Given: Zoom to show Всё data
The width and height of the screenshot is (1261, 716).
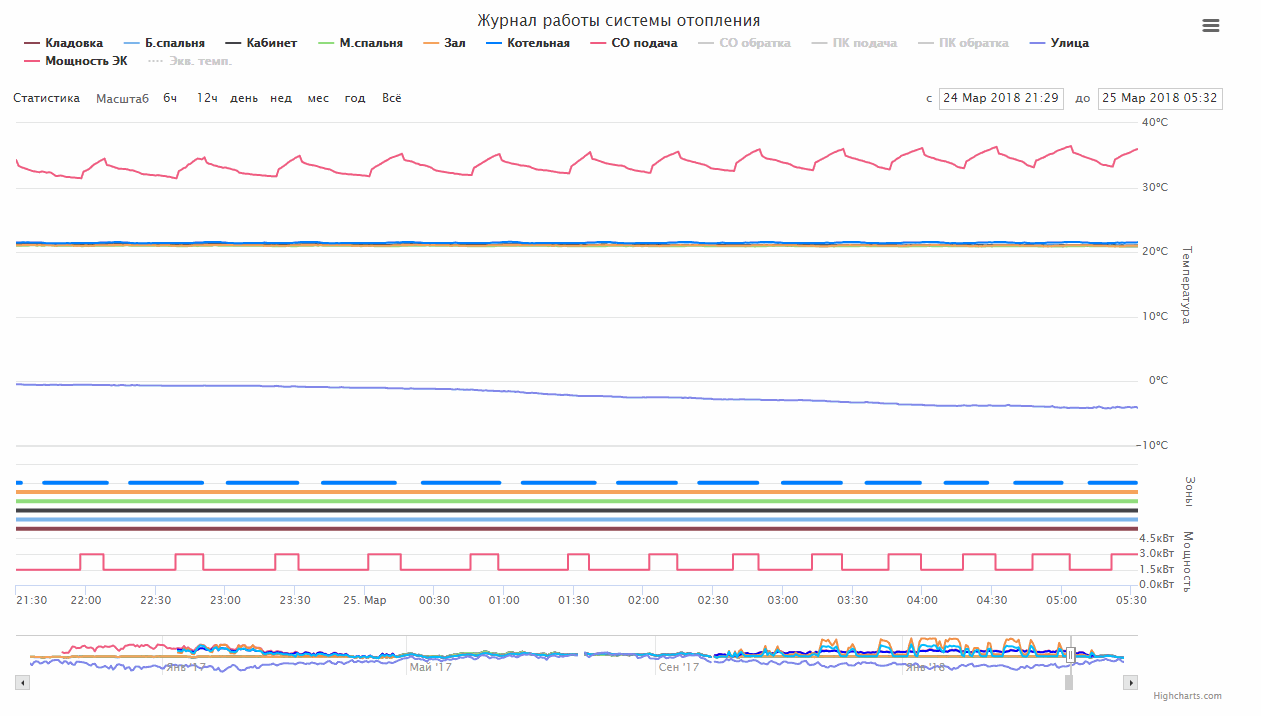Looking at the screenshot, I should pyautogui.click(x=392, y=98).
